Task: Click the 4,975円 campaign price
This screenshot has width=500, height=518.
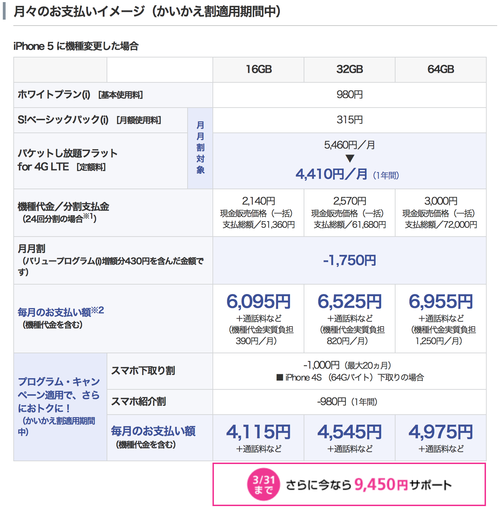Action: (441, 432)
